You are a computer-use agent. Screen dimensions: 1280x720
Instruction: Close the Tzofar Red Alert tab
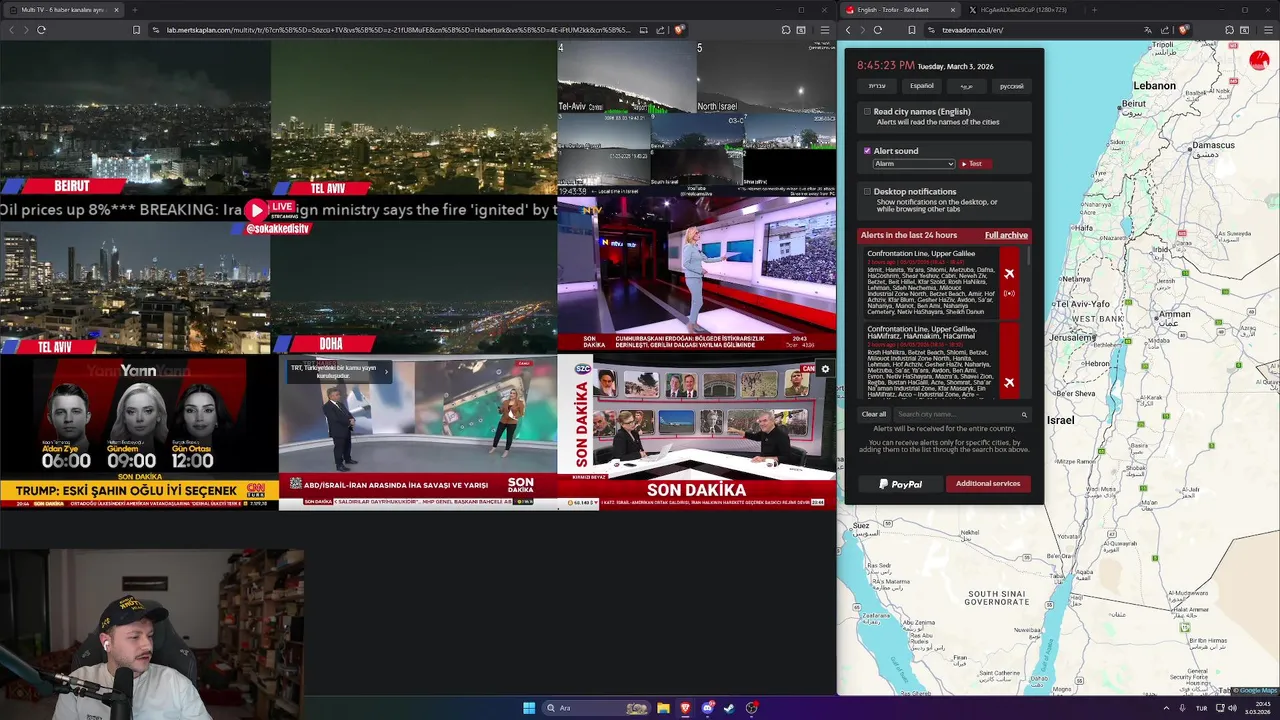point(952,10)
